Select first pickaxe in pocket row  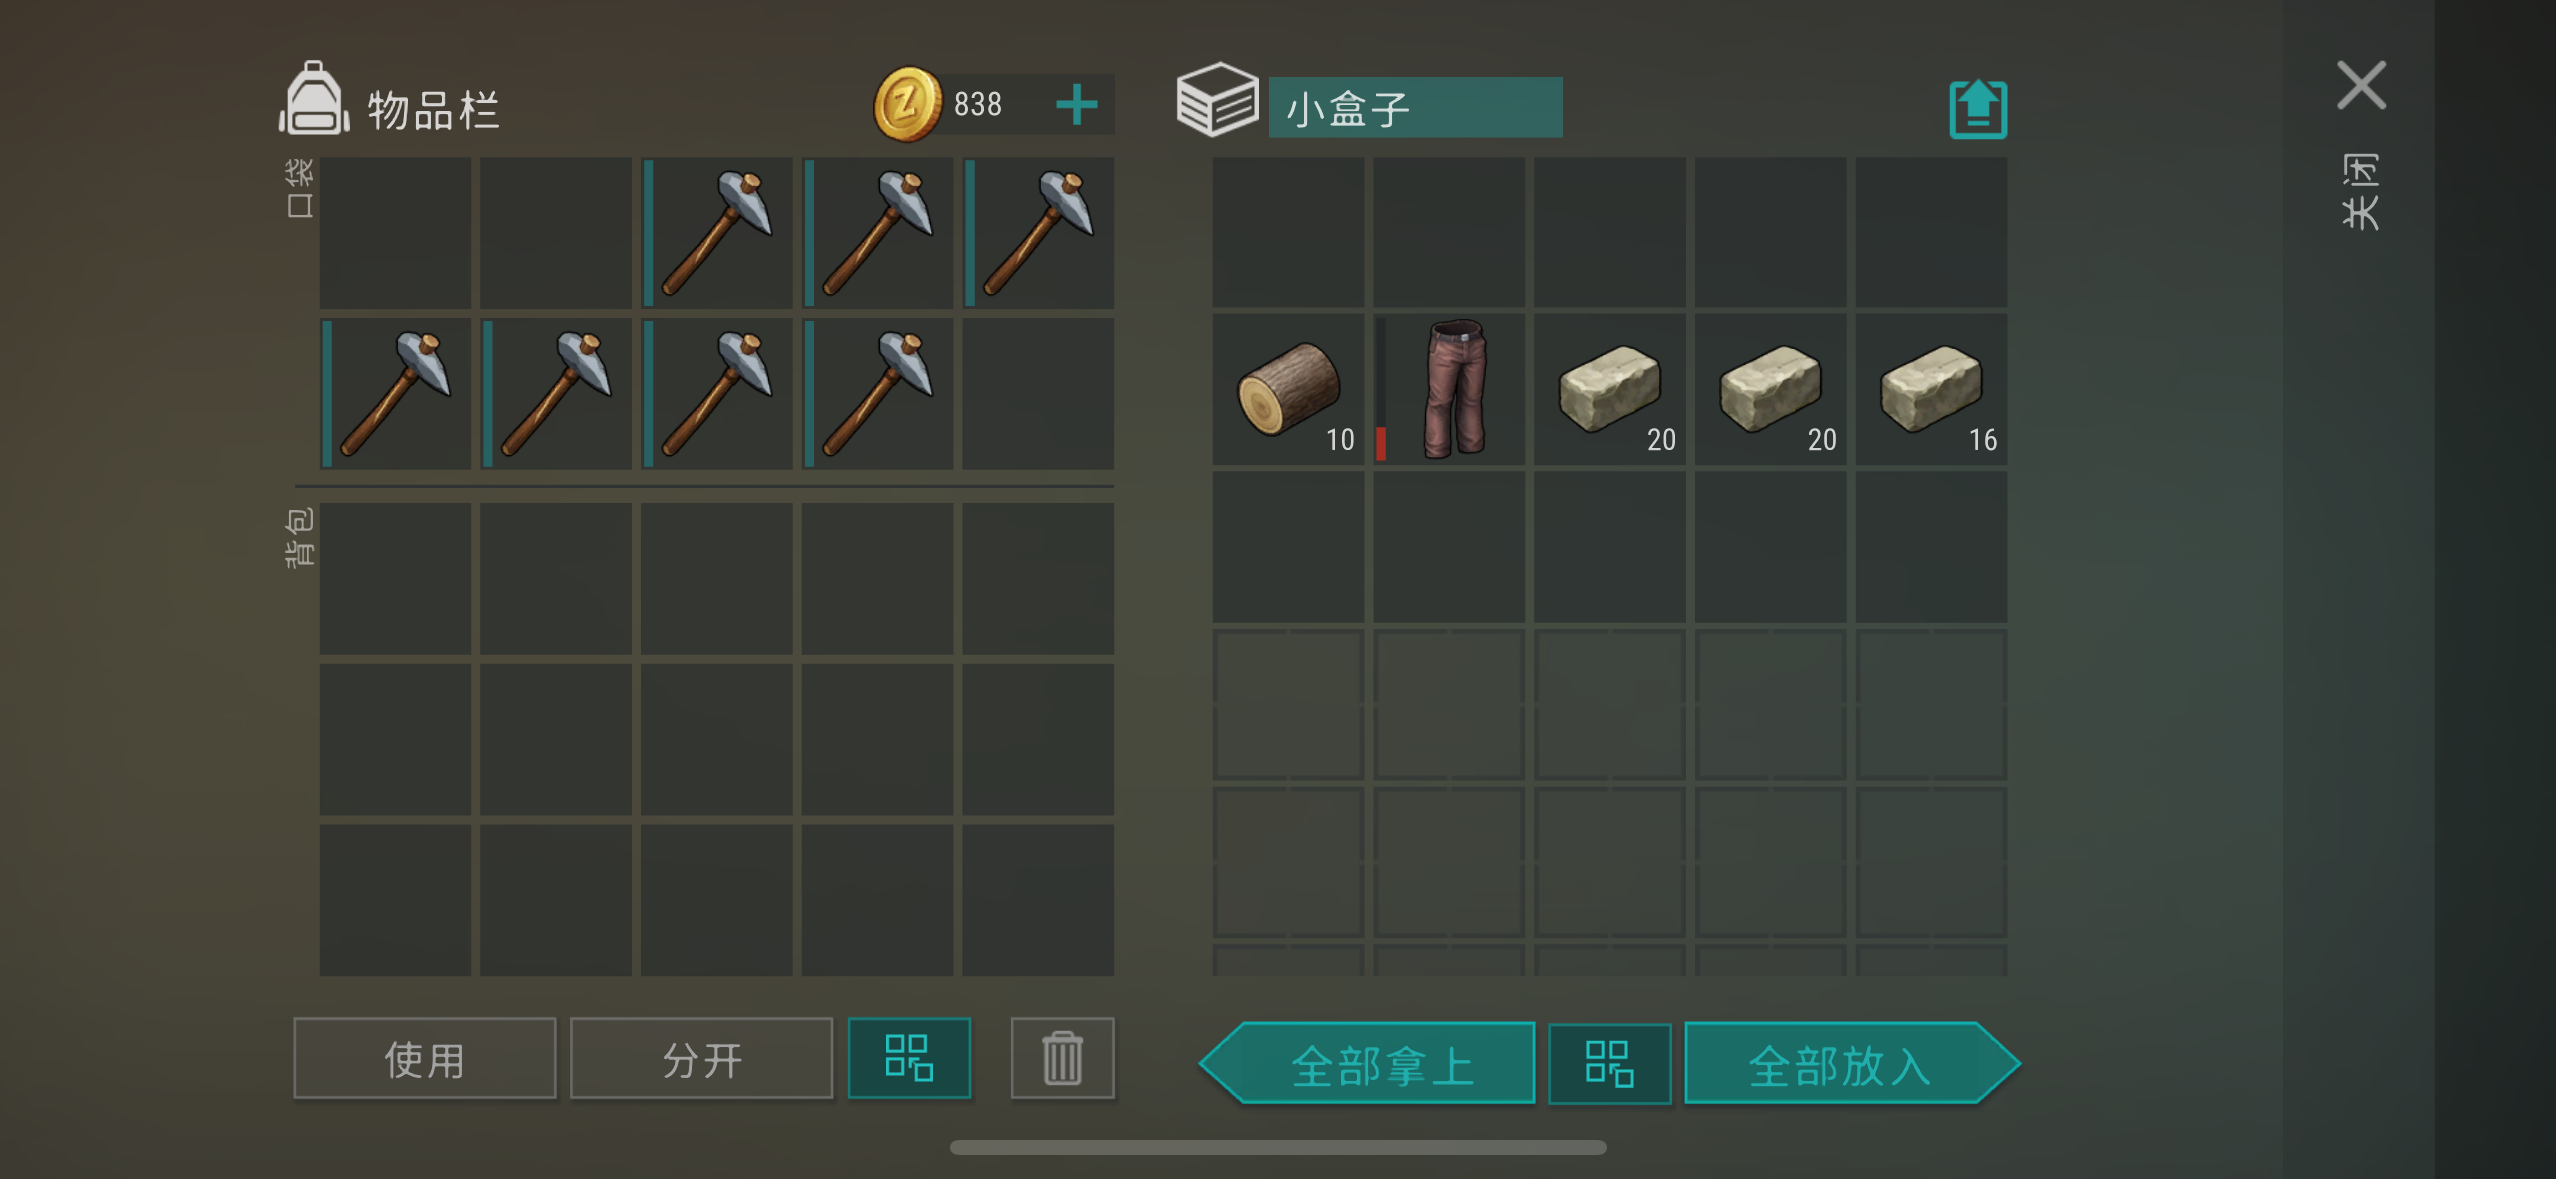[717, 233]
